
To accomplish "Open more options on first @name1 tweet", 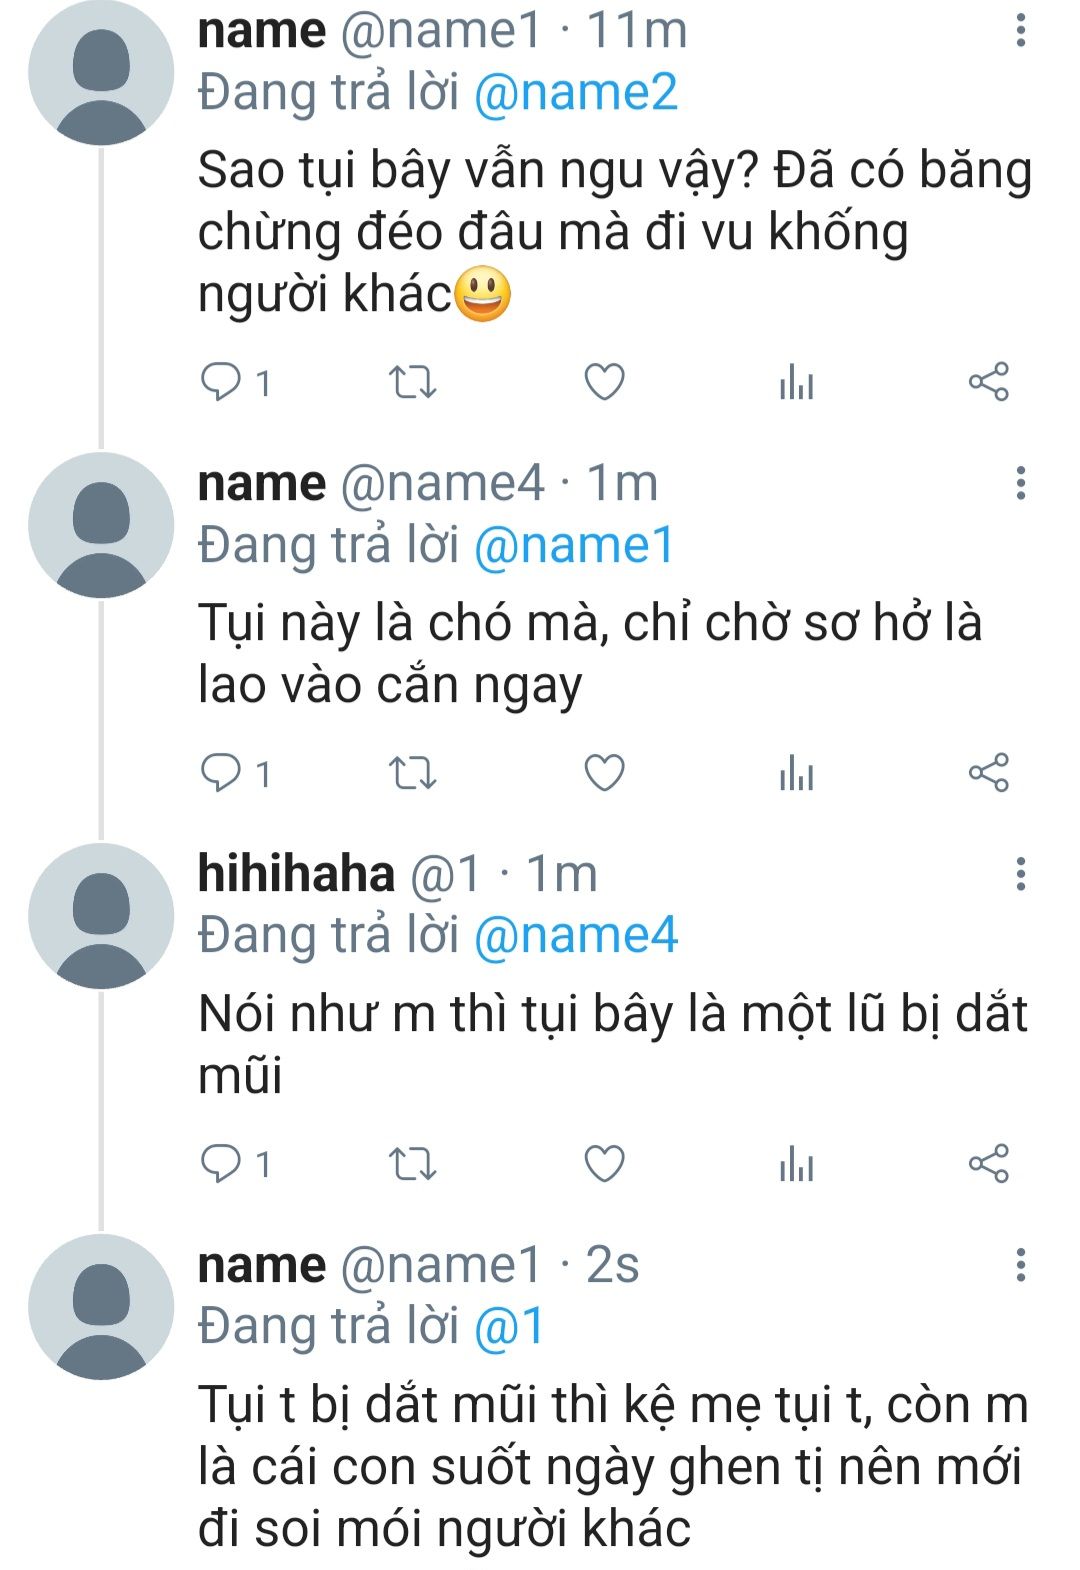I will 1020,31.
